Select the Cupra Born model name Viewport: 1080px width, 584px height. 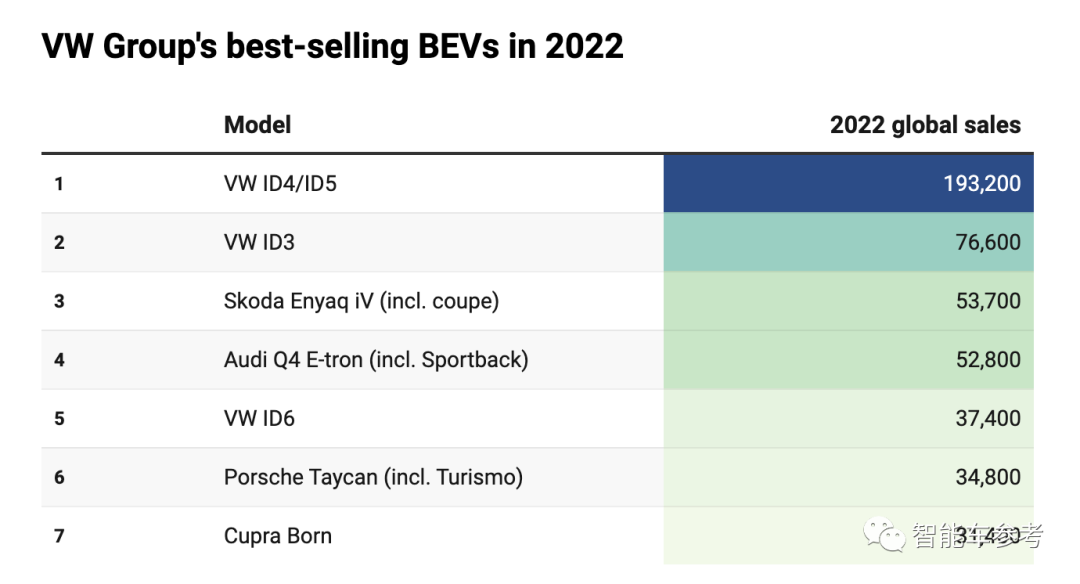point(277,536)
